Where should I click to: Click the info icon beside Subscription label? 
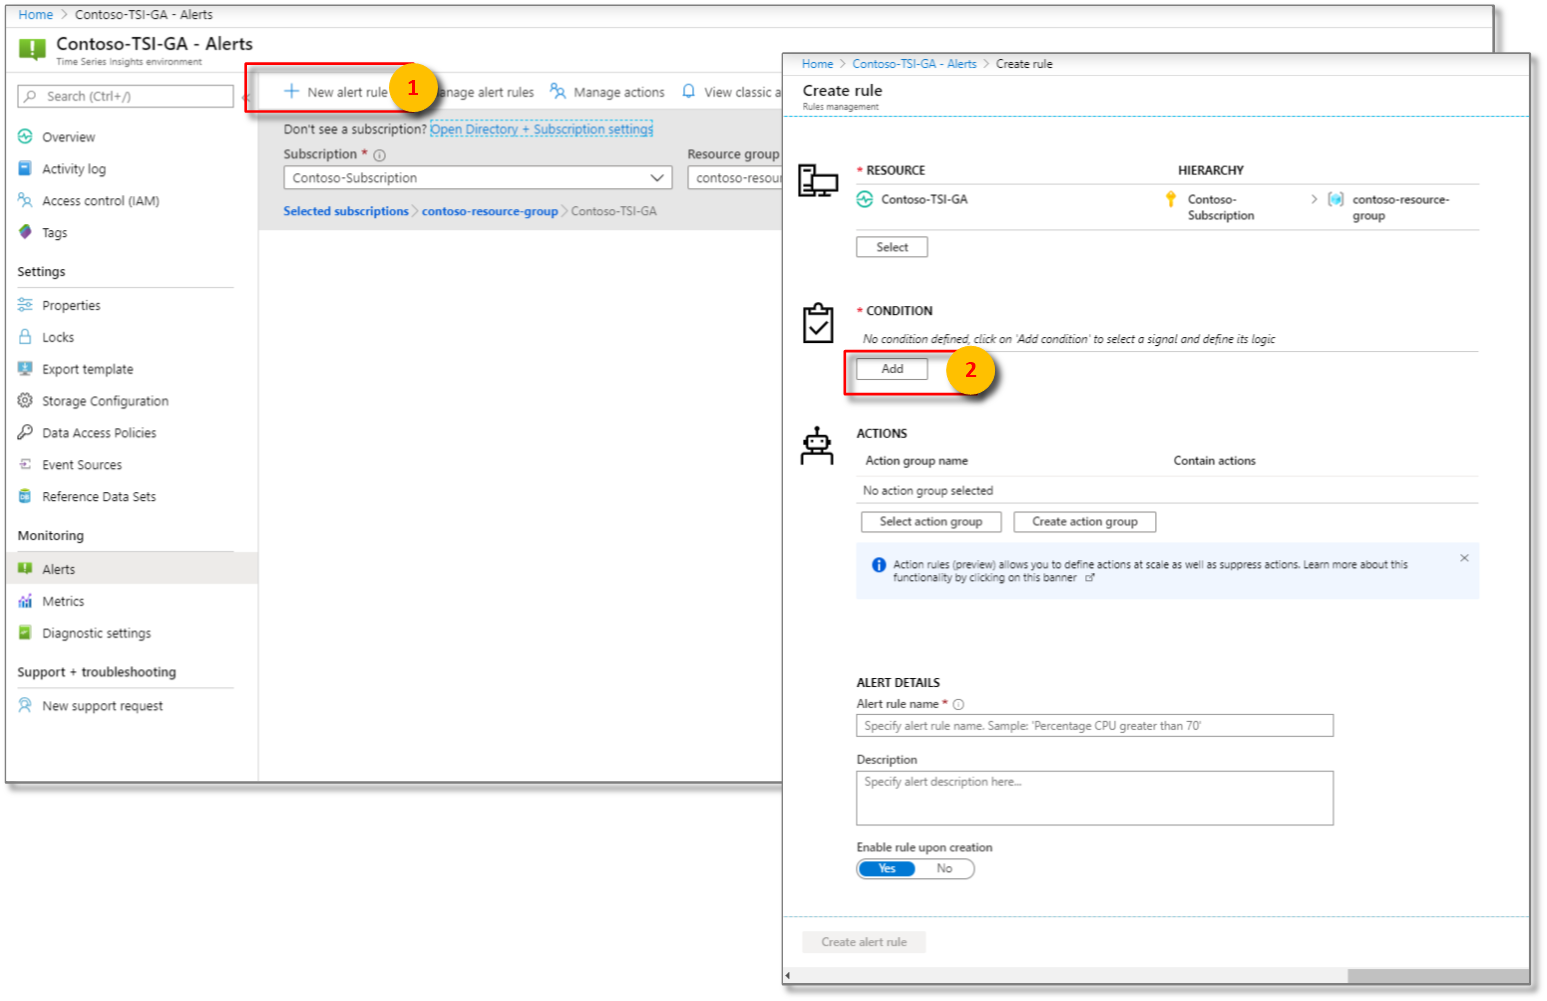pos(379,155)
